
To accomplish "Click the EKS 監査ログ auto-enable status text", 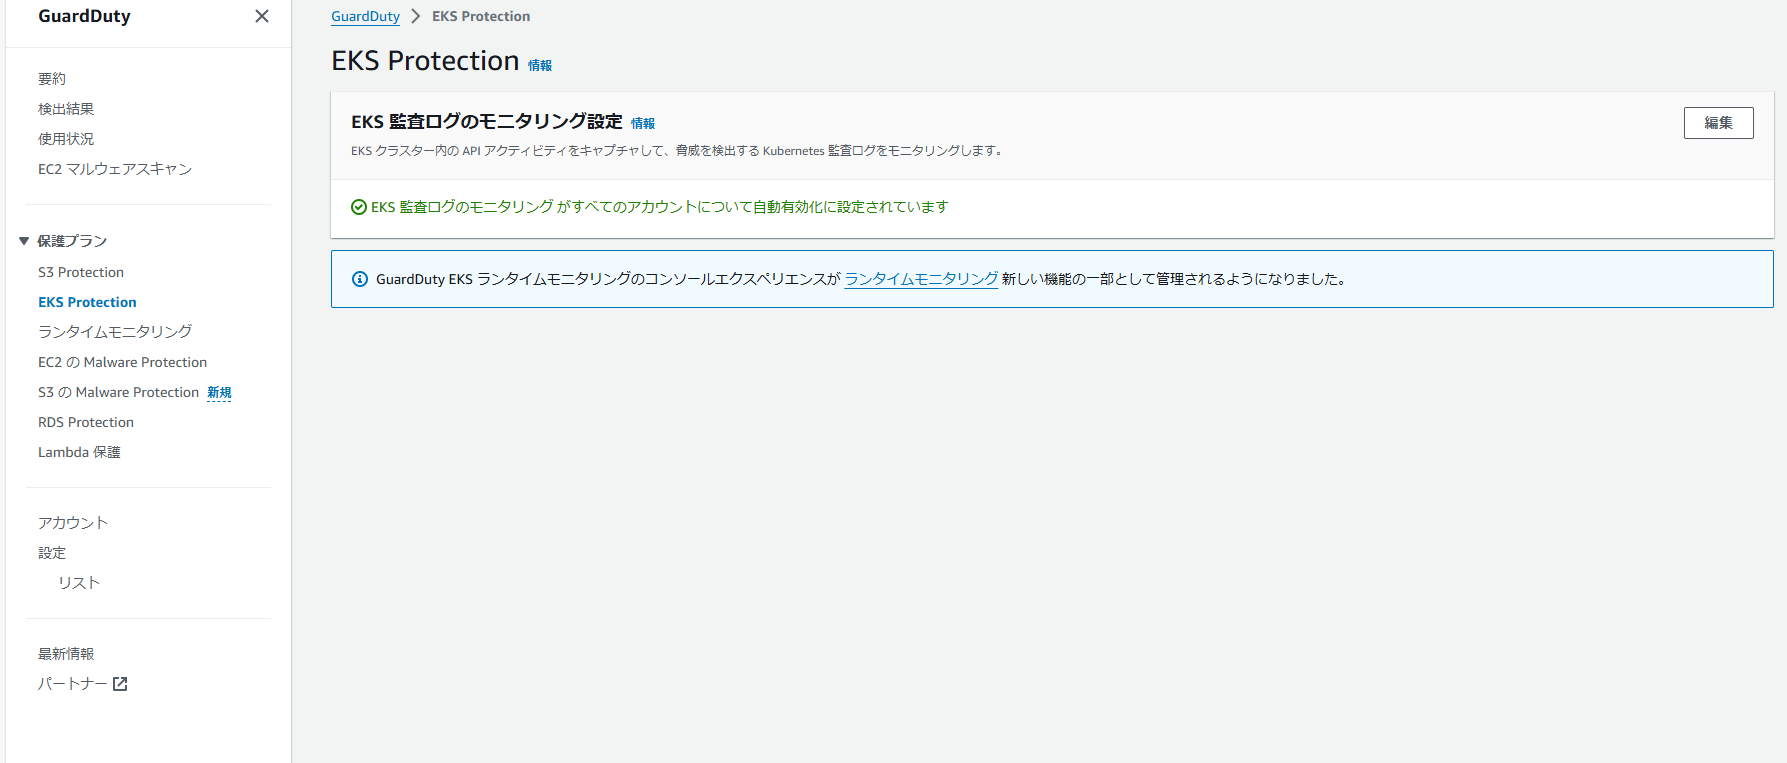I will [660, 207].
